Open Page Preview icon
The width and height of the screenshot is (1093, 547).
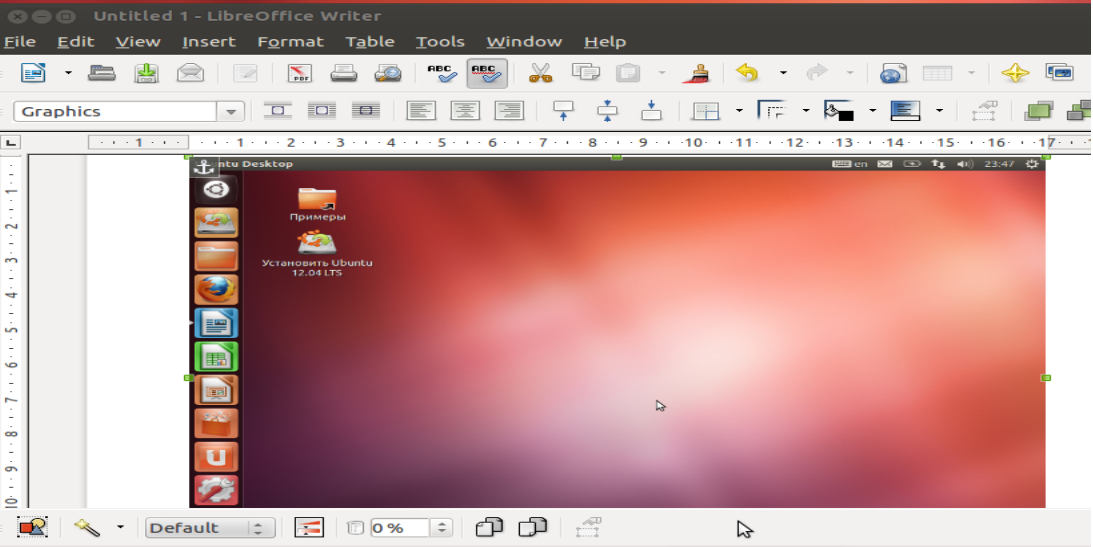(x=388, y=72)
